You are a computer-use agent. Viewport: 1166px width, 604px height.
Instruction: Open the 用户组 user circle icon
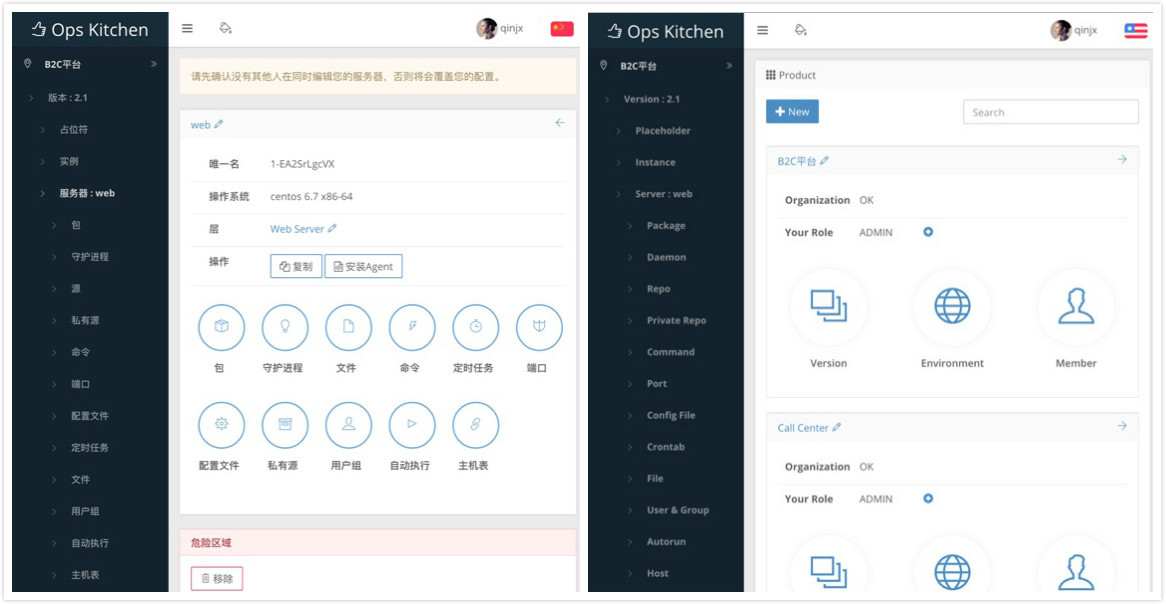point(349,425)
